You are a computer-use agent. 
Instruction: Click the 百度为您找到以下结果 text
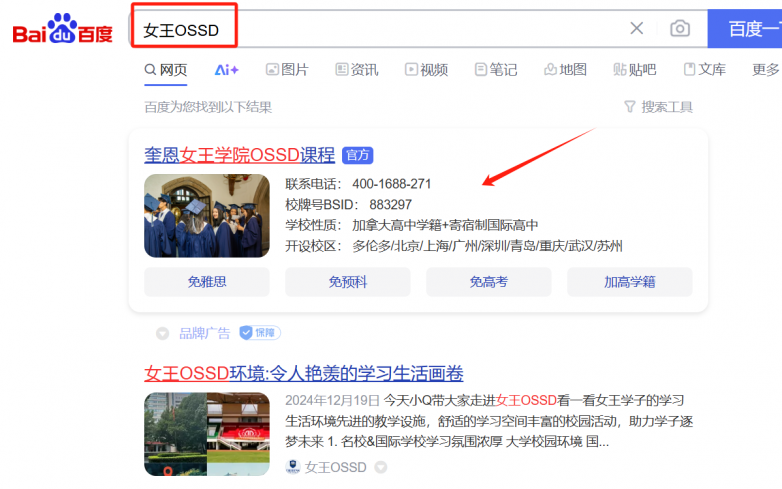tap(208, 107)
